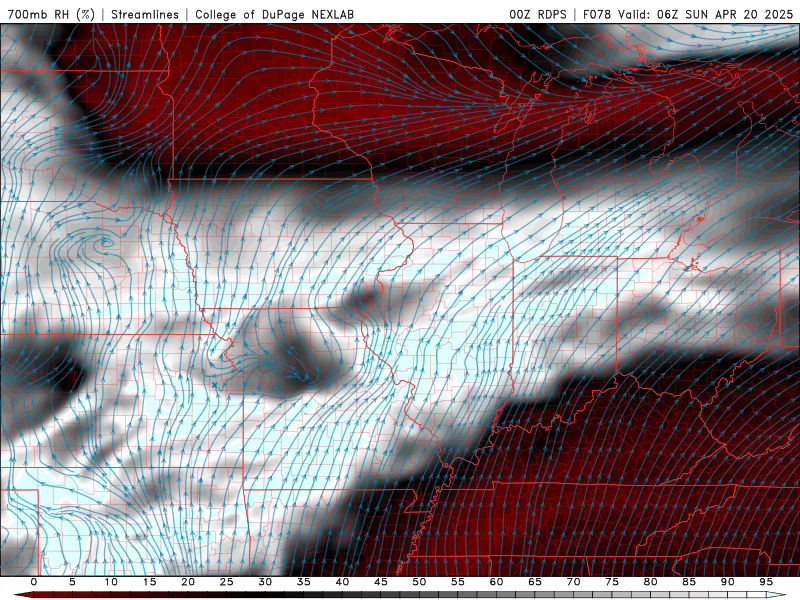
Task: Click the "Streamlines" header label
Action: click(x=145, y=14)
